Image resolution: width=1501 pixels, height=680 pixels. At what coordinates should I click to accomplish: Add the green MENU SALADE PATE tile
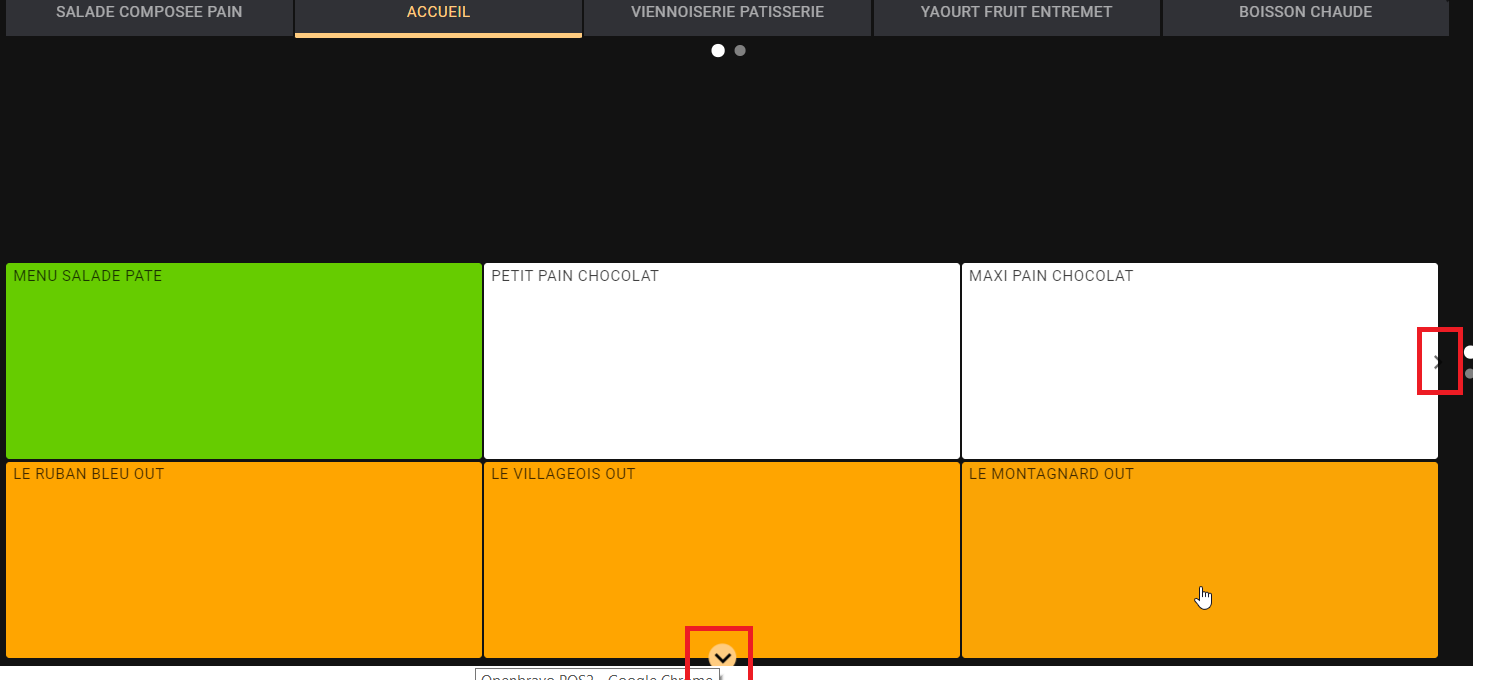(x=244, y=361)
